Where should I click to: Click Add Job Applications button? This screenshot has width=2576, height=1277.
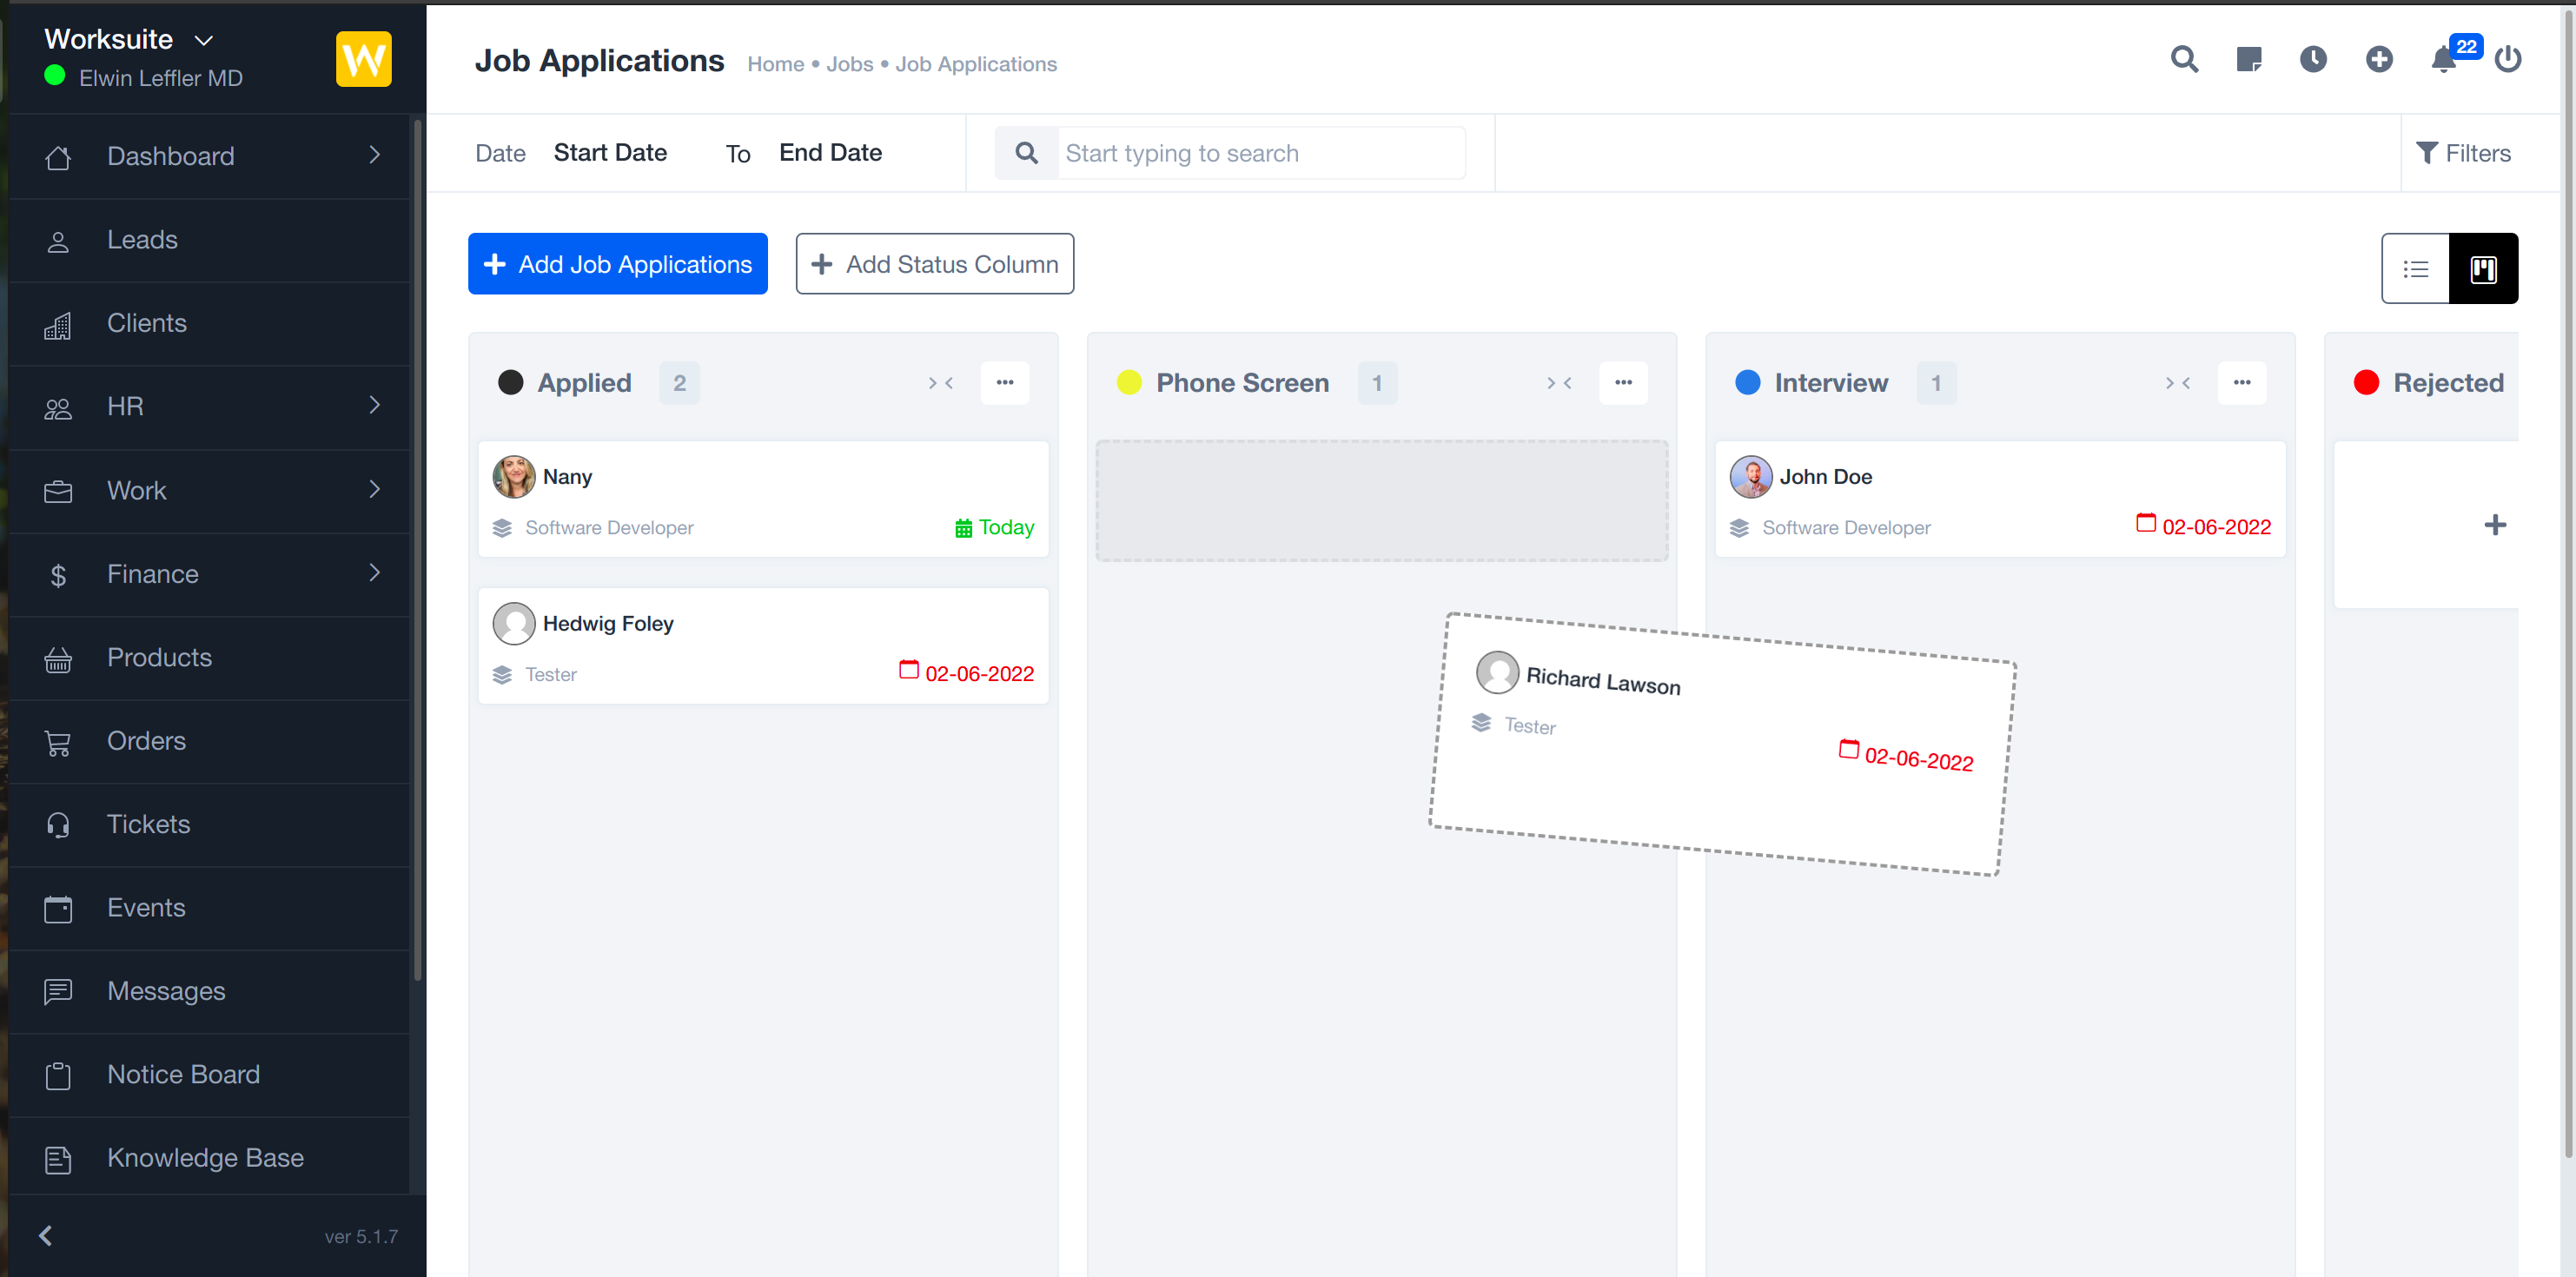pos(618,264)
